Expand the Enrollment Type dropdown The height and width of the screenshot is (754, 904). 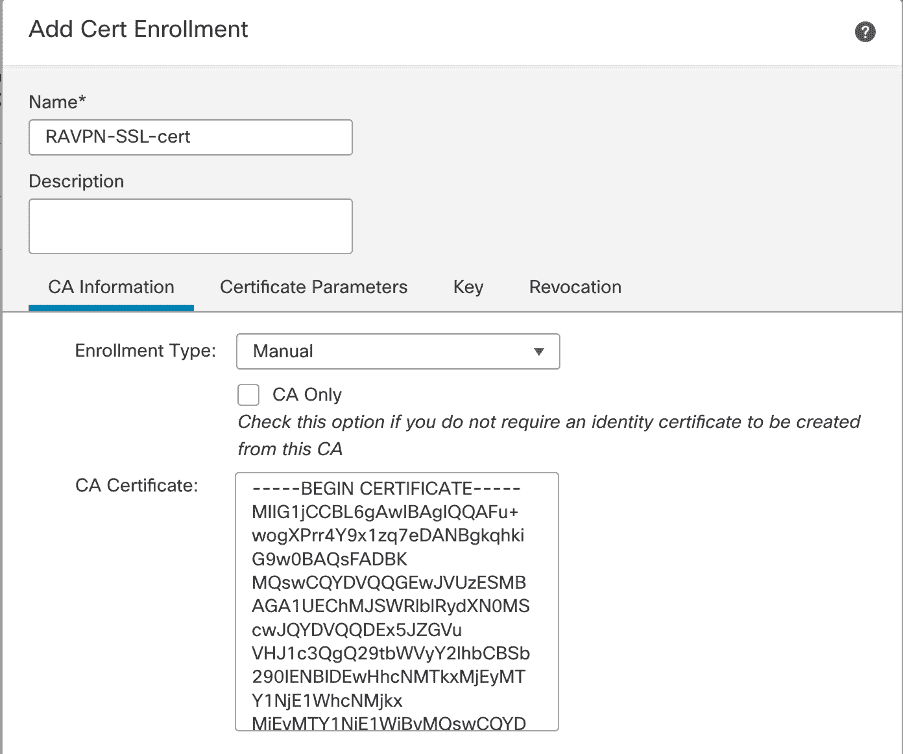pyautogui.click(x=398, y=351)
